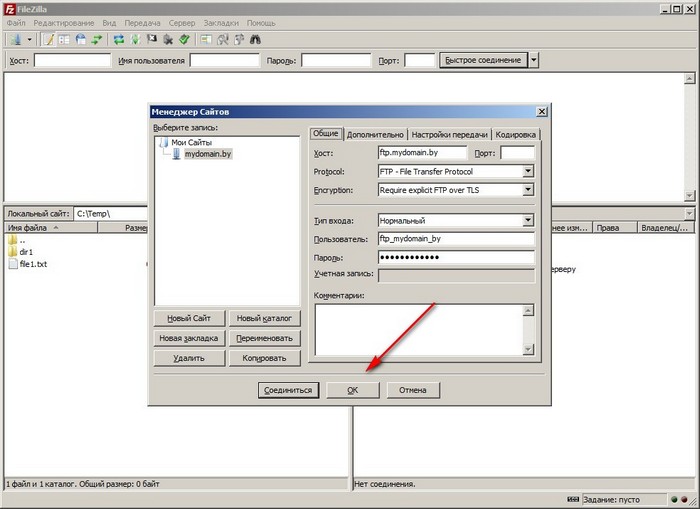700x509 pixels.
Task: Click the Пользователь input field
Action: (456, 239)
